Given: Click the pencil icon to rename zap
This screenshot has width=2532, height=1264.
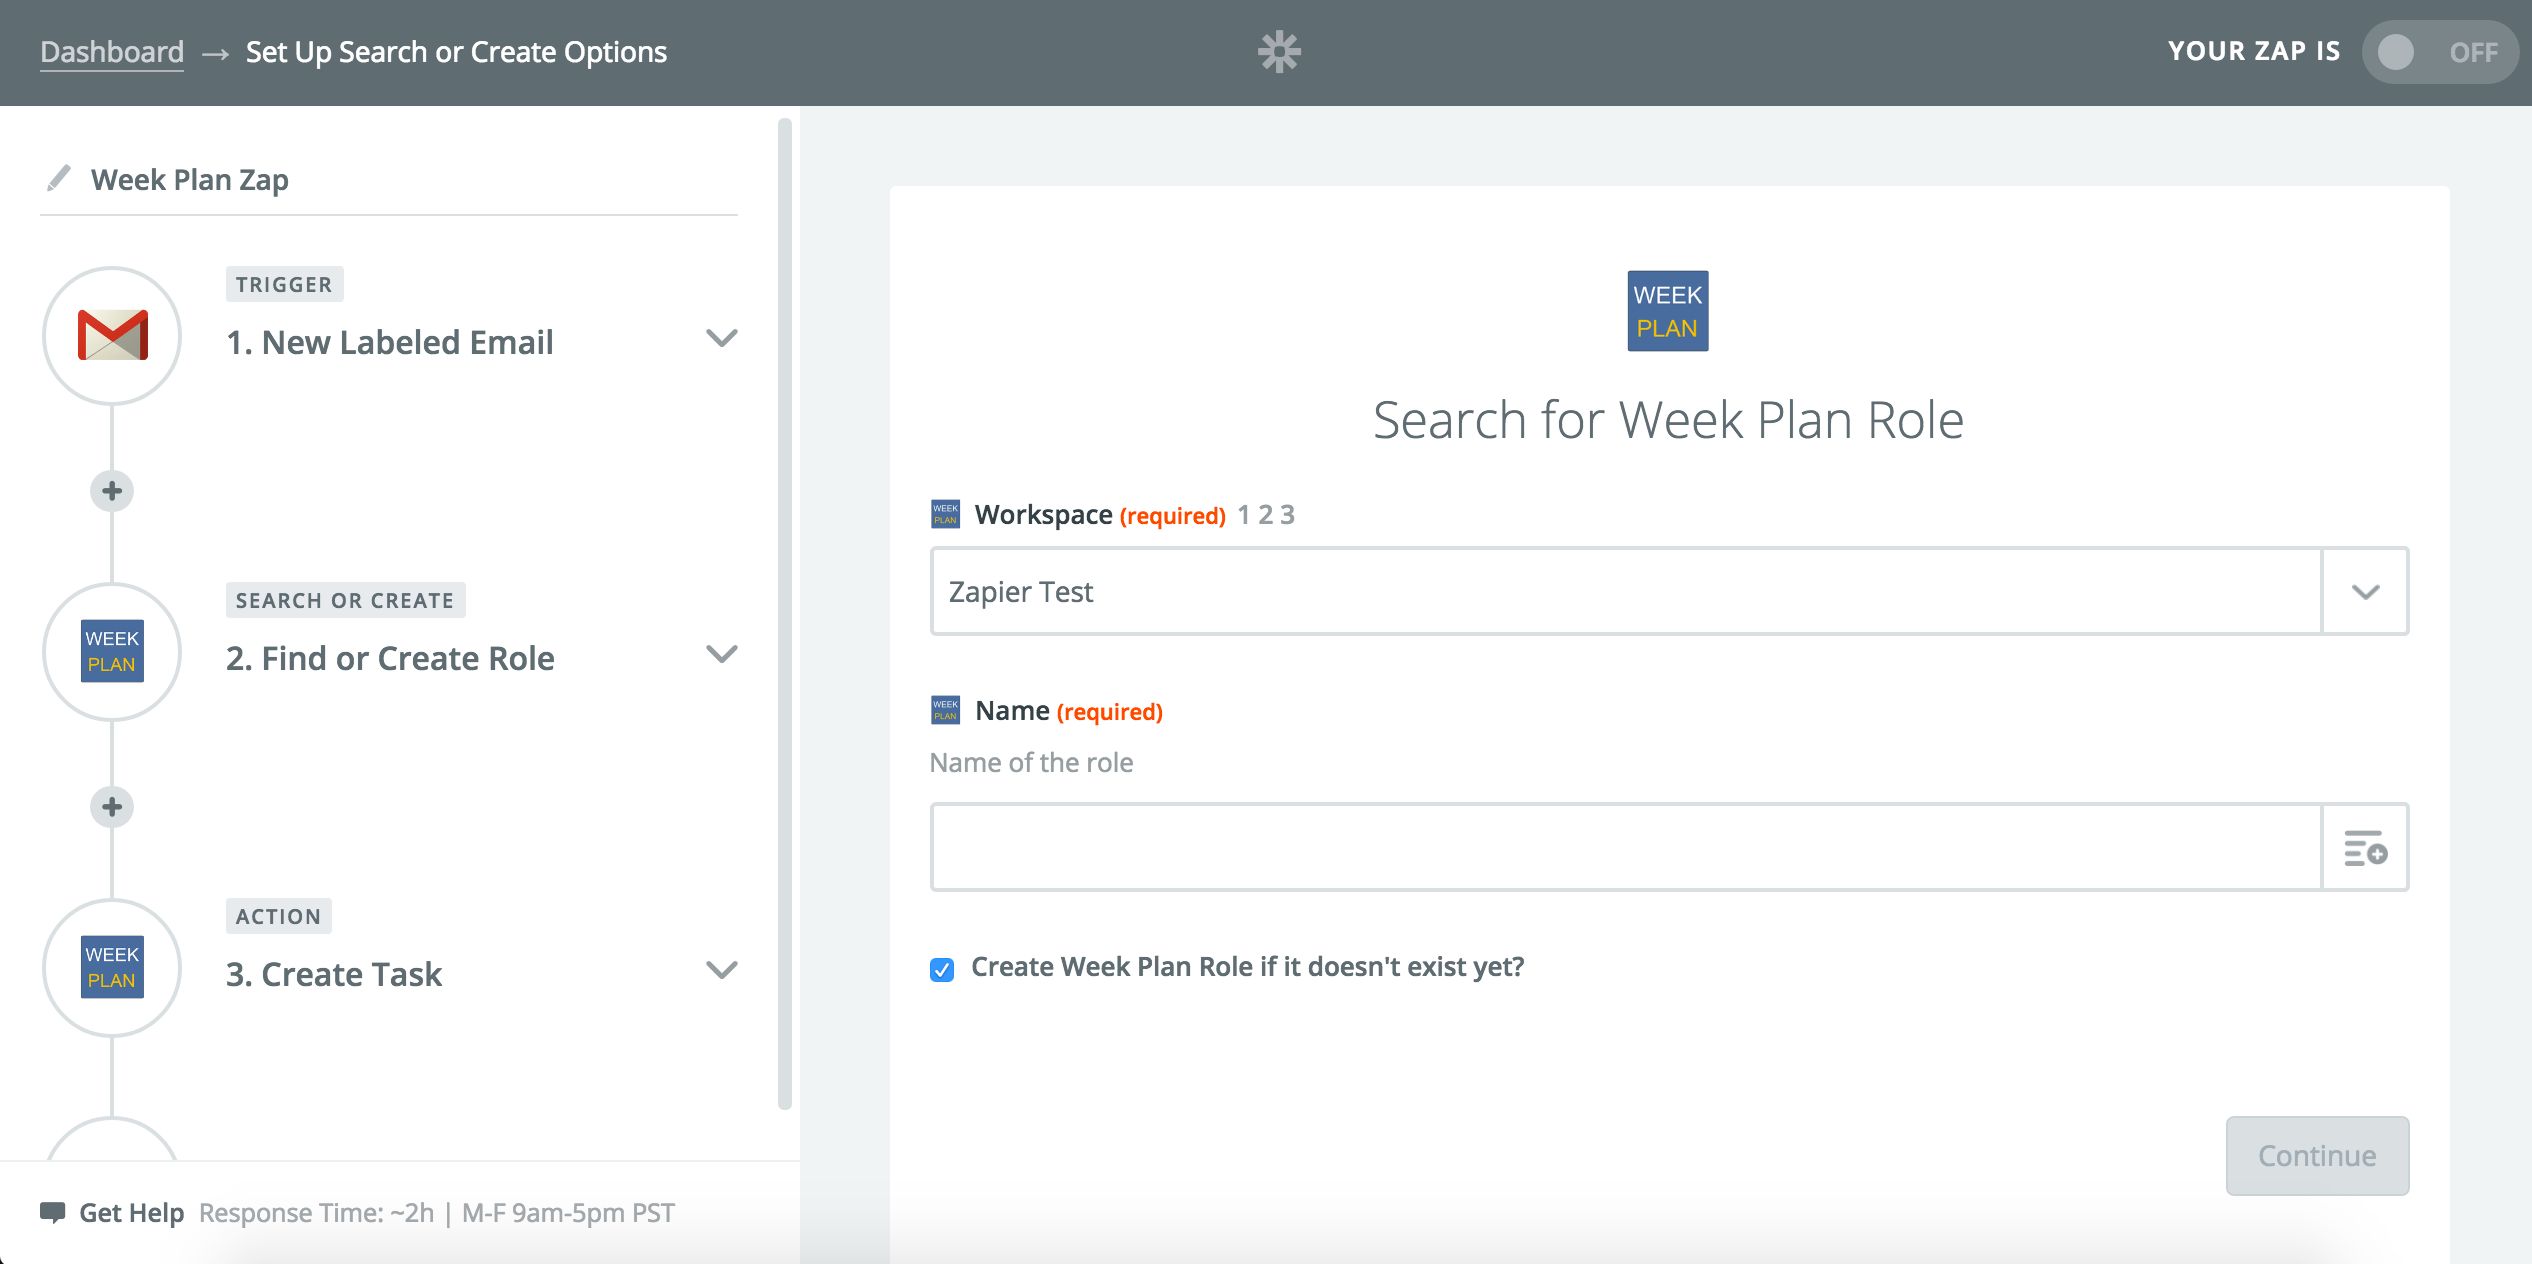Looking at the screenshot, I should [x=59, y=178].
